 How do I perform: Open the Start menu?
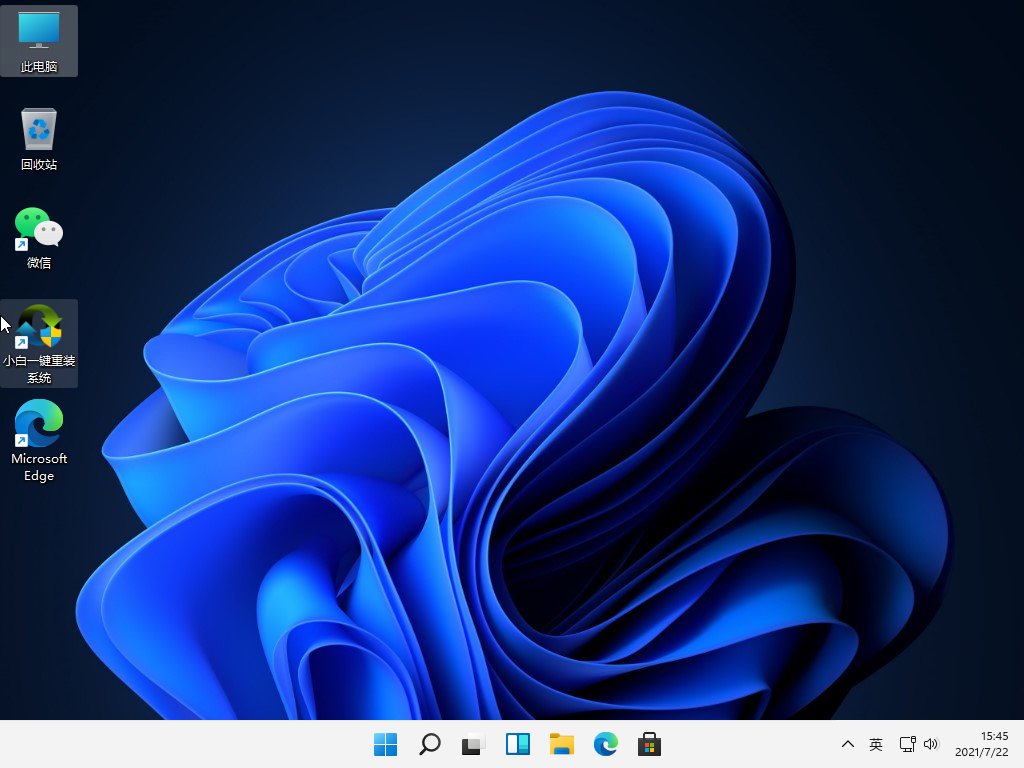(x=385, y=744)
